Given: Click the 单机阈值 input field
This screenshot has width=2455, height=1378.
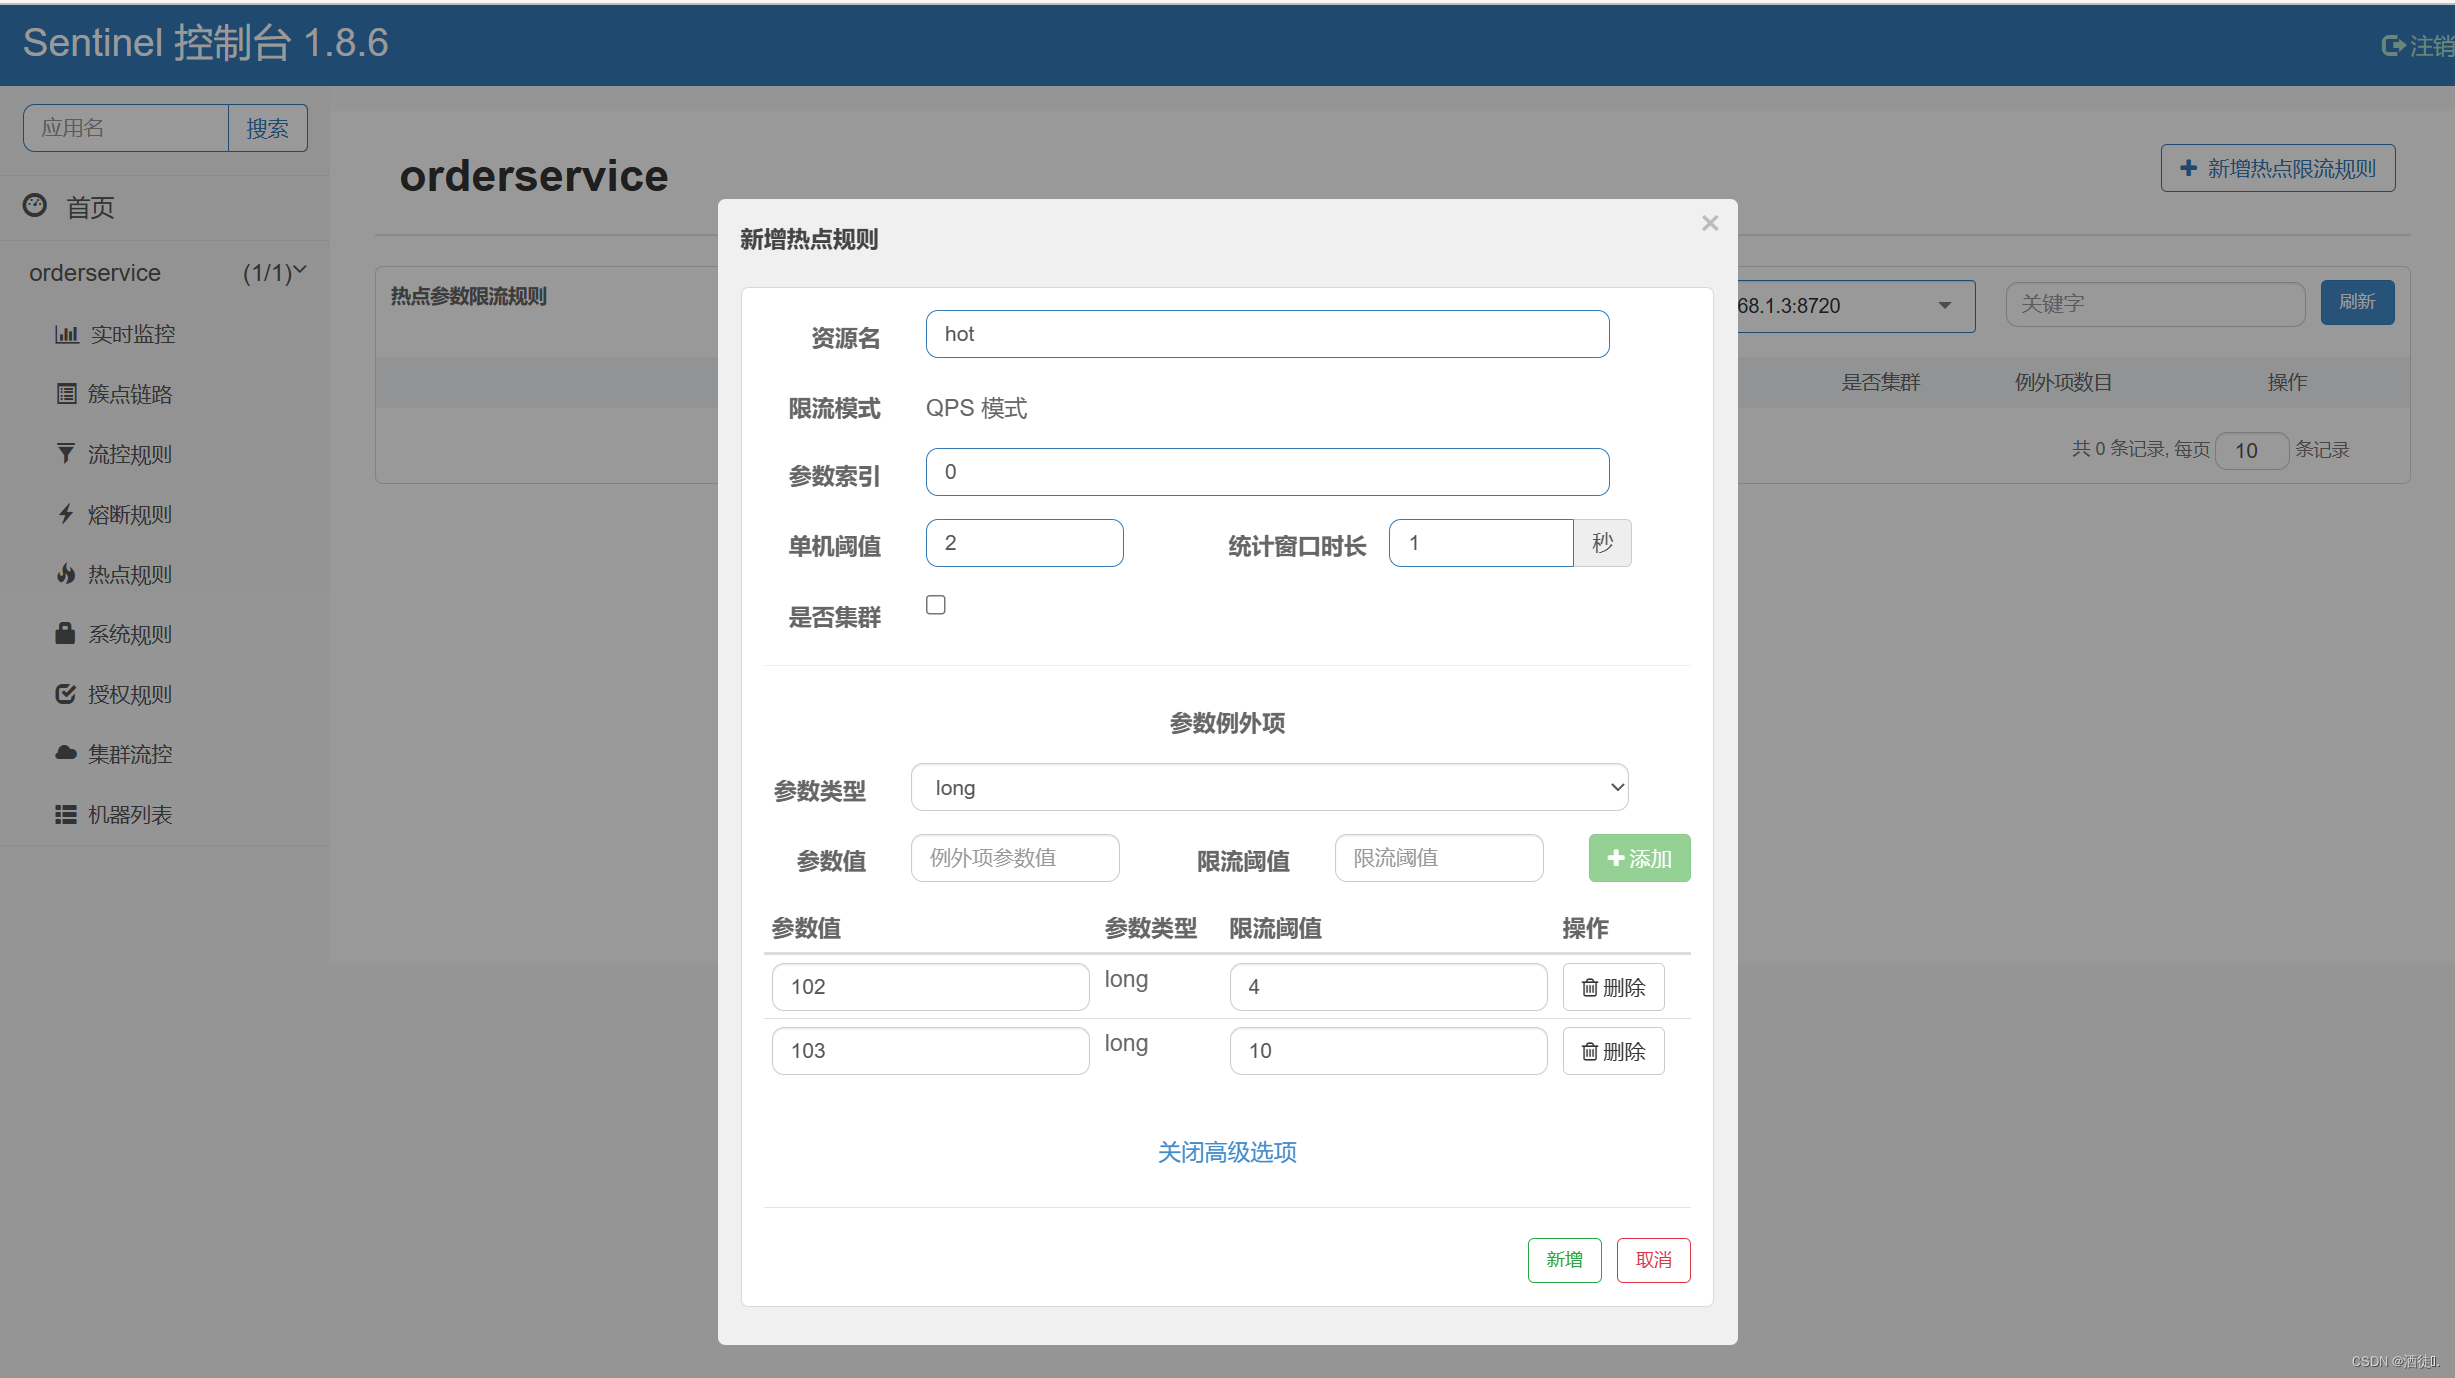Looking at the screenshot, I should [x=1024, y=543].
